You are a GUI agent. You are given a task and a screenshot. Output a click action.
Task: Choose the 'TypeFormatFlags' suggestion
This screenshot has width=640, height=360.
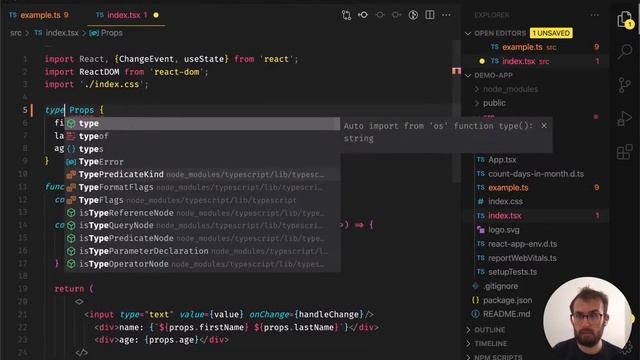click(202, 187)
